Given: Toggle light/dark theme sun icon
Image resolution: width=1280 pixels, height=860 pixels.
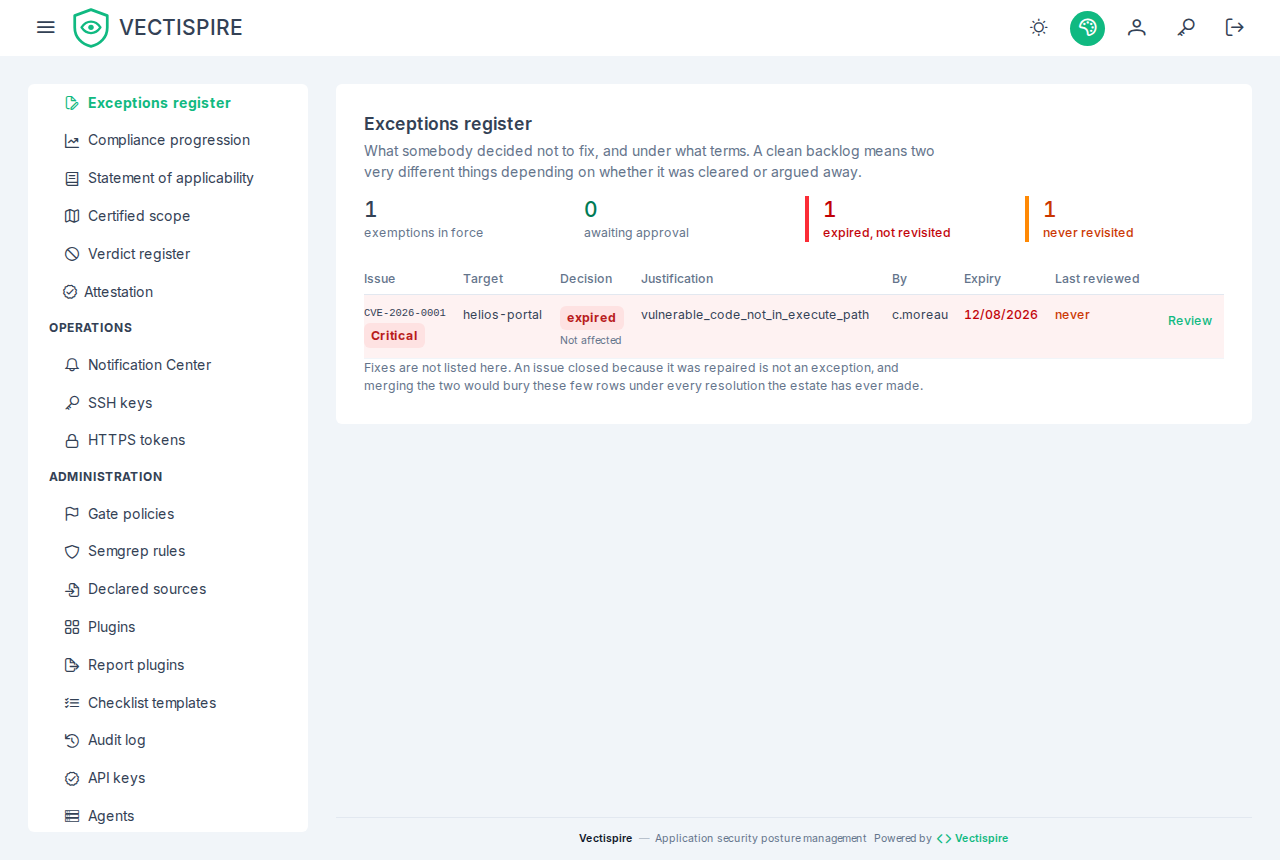Looking at the screenshot, I should coord(1039,27).
